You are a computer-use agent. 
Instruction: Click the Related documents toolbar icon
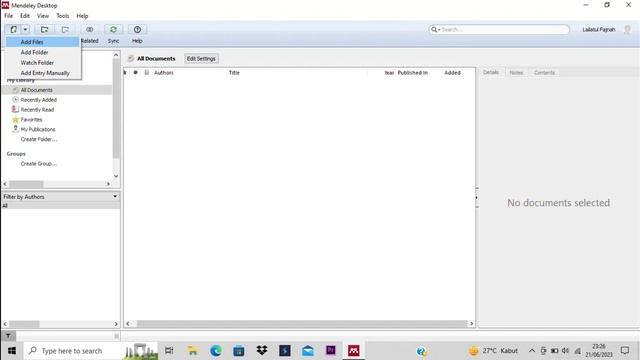tap(89, 29)
